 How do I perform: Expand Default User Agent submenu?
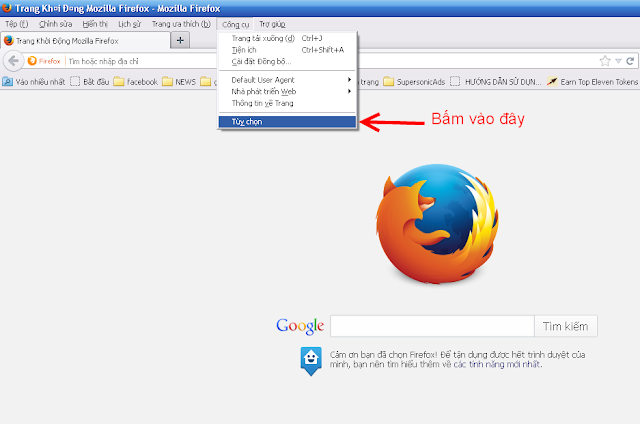(287, 80)
